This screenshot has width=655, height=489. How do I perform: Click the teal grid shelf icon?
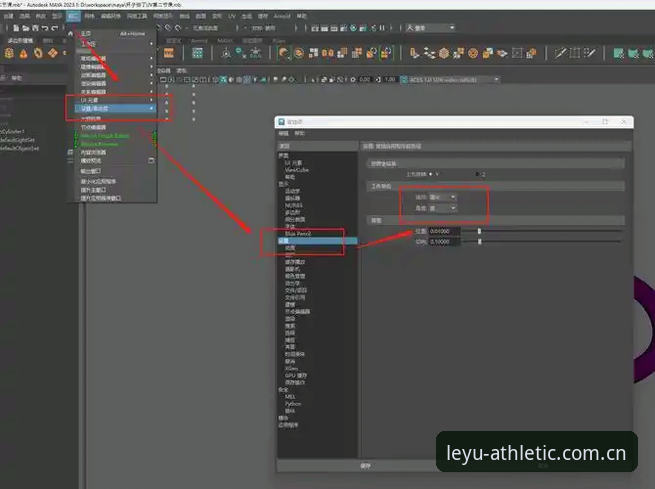pos(197,53)
